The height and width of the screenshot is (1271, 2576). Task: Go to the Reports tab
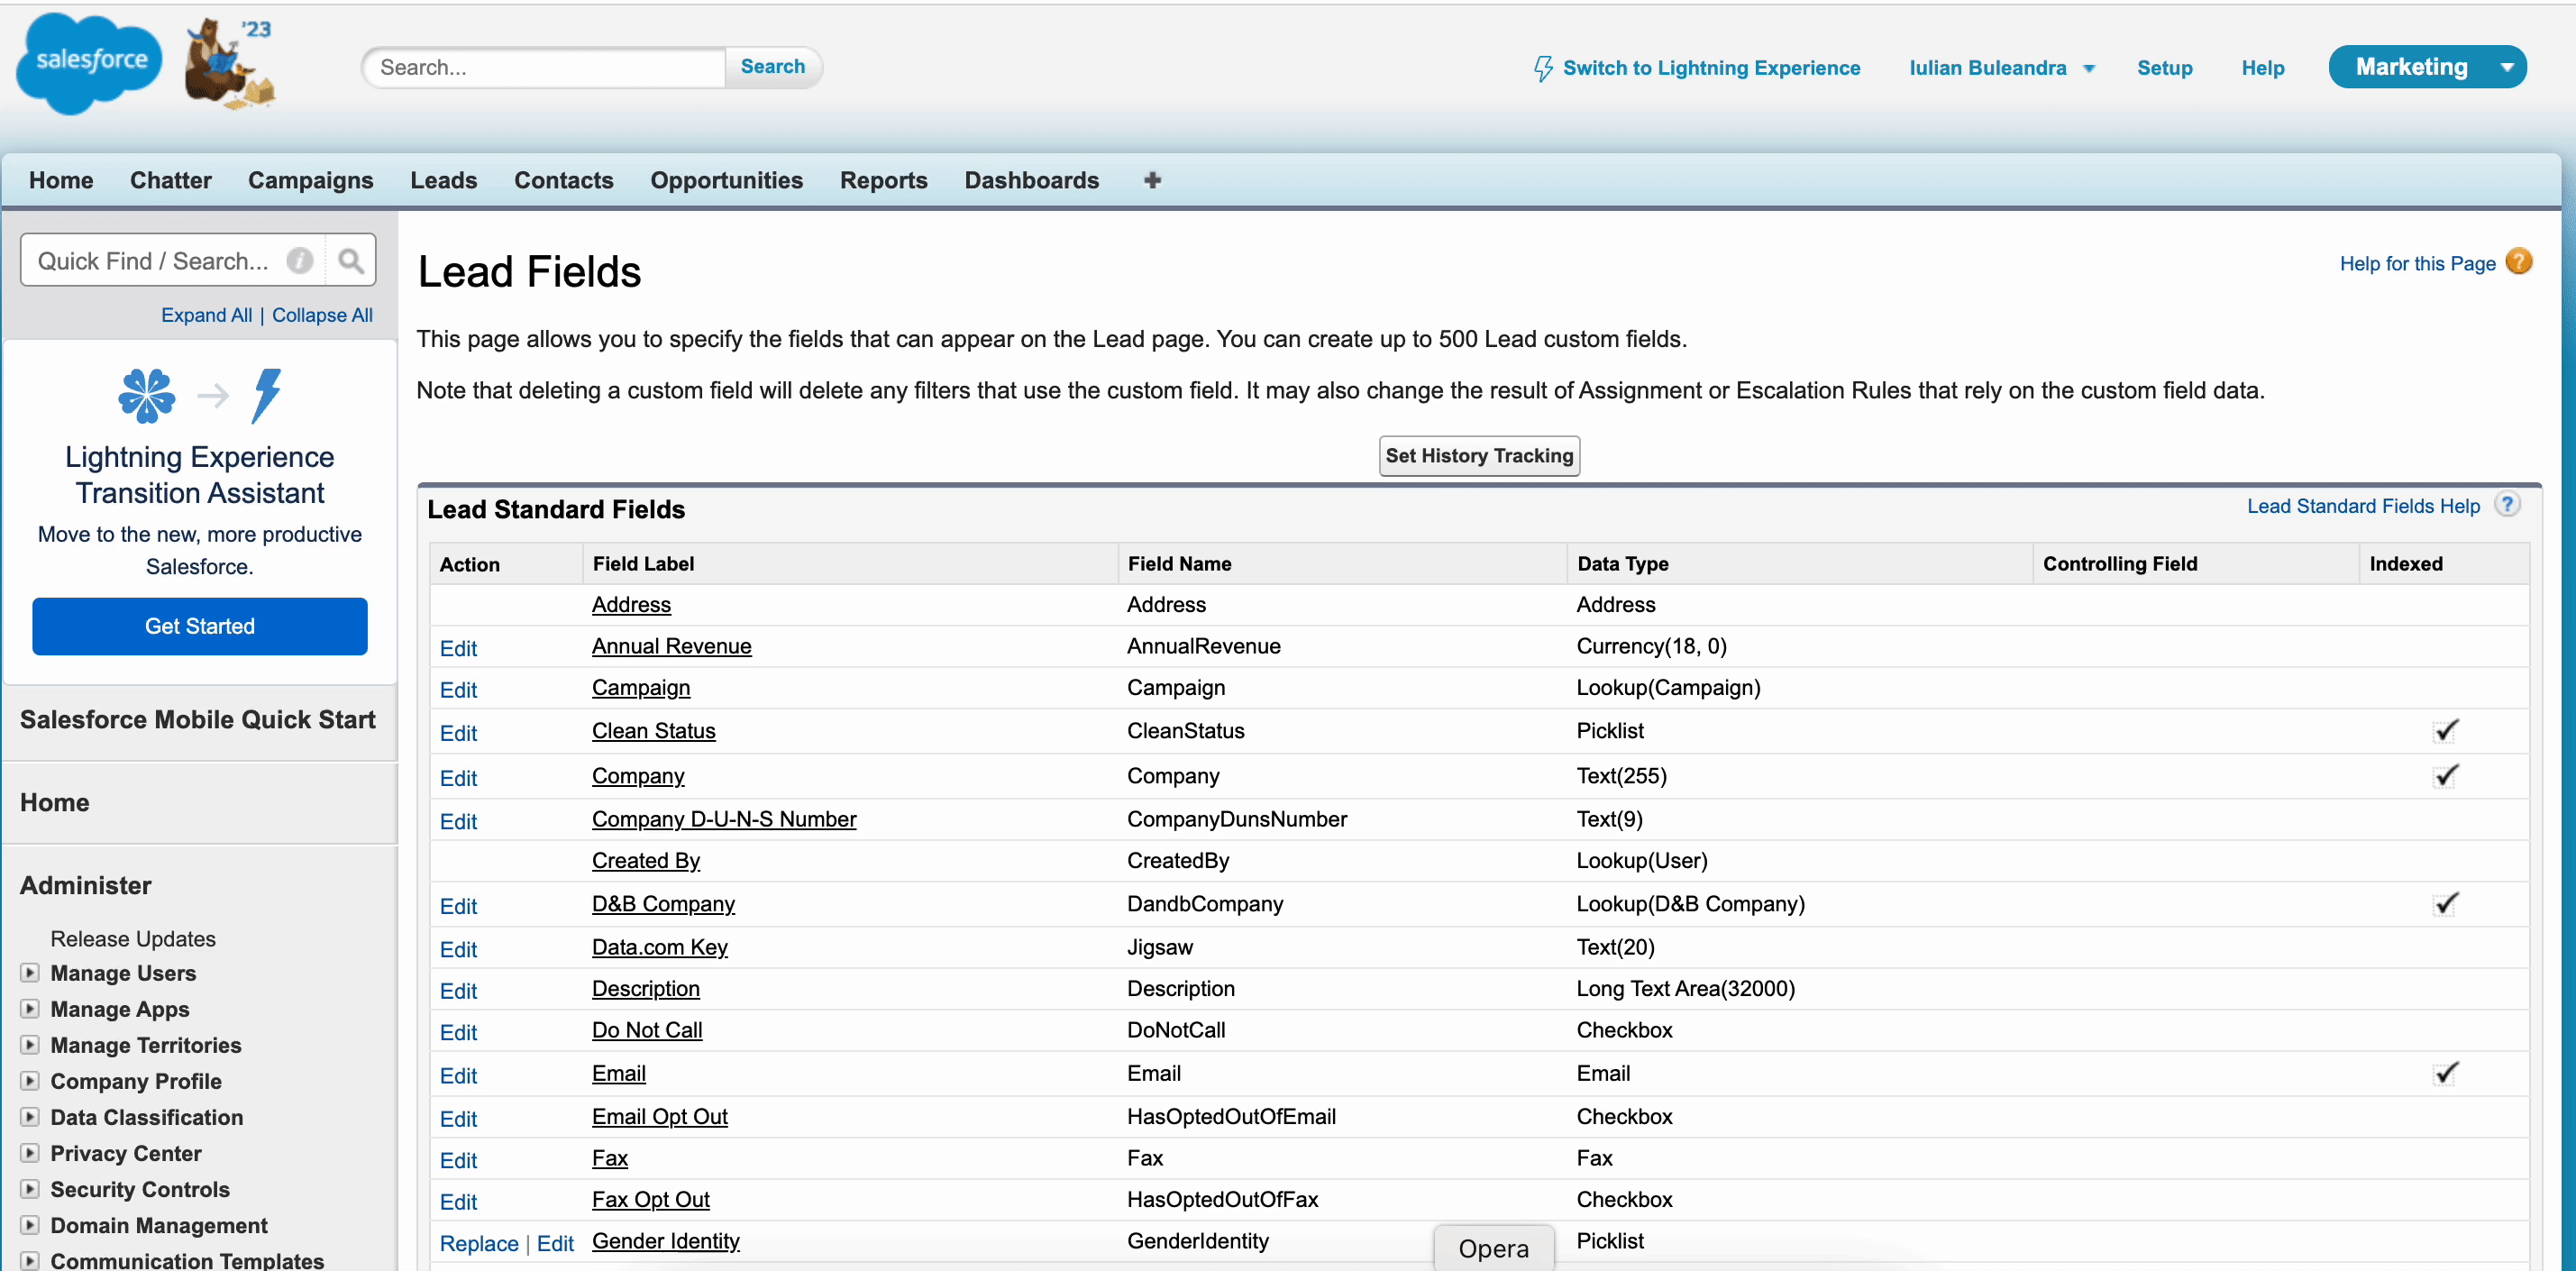[x=884, y=180]
